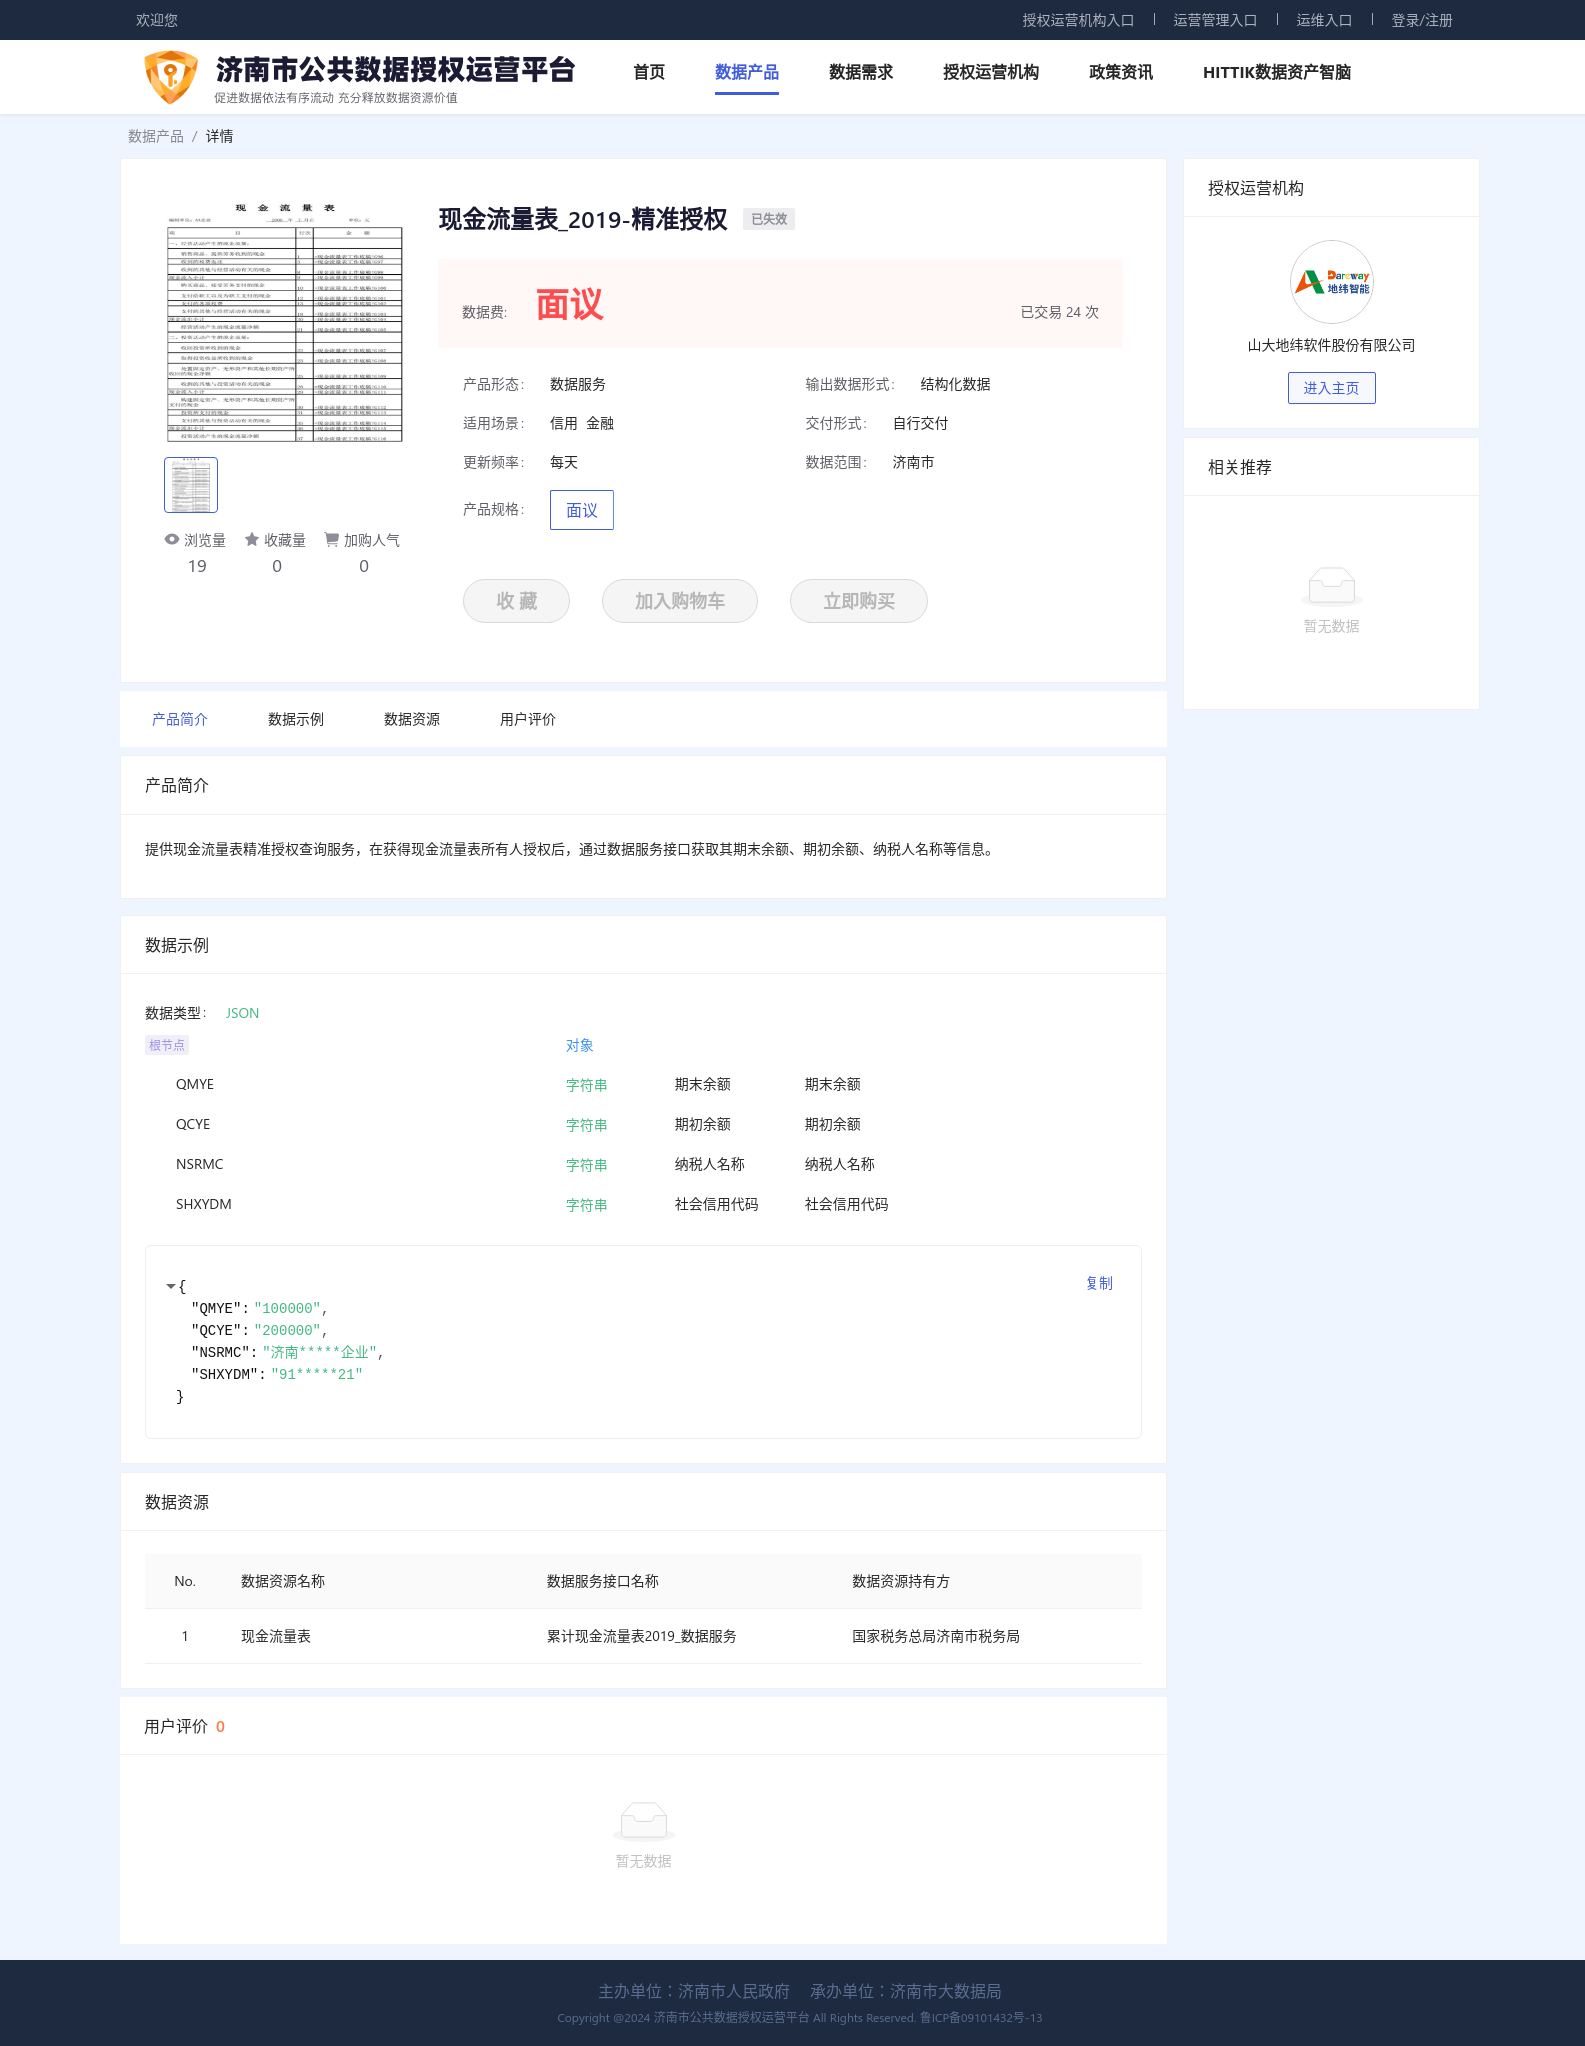Click the "91*****21" JSON value

click(x=317, y=1374)
